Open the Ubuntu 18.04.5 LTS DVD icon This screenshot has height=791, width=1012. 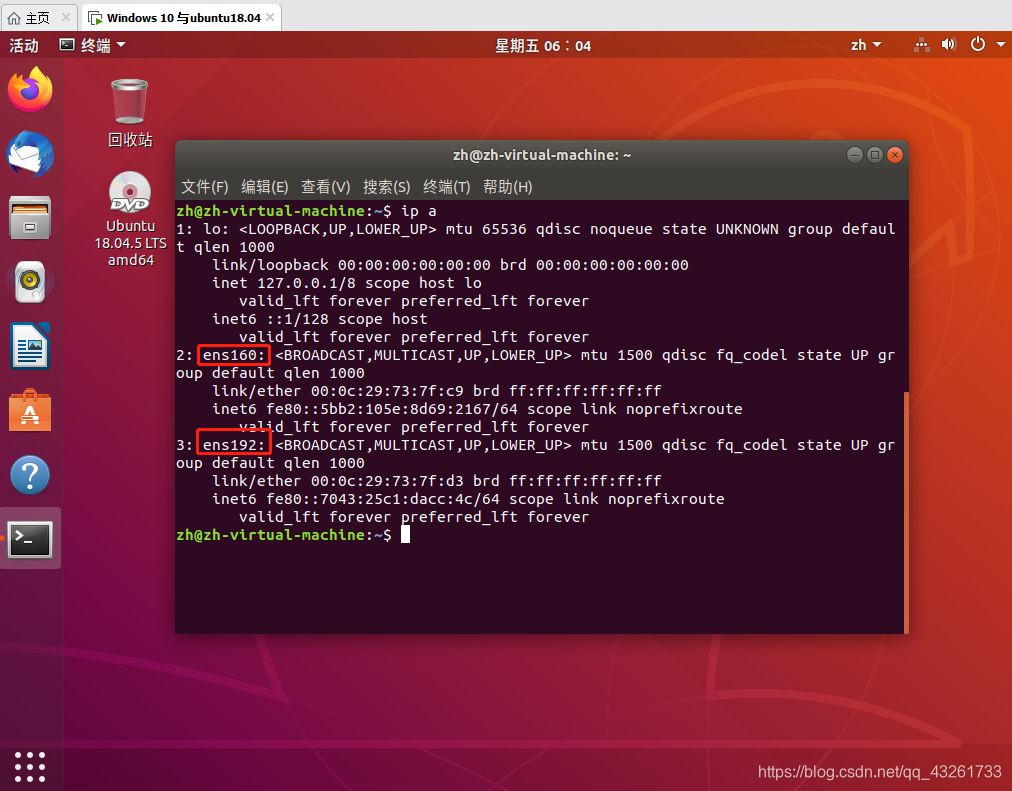pos(130,219)
